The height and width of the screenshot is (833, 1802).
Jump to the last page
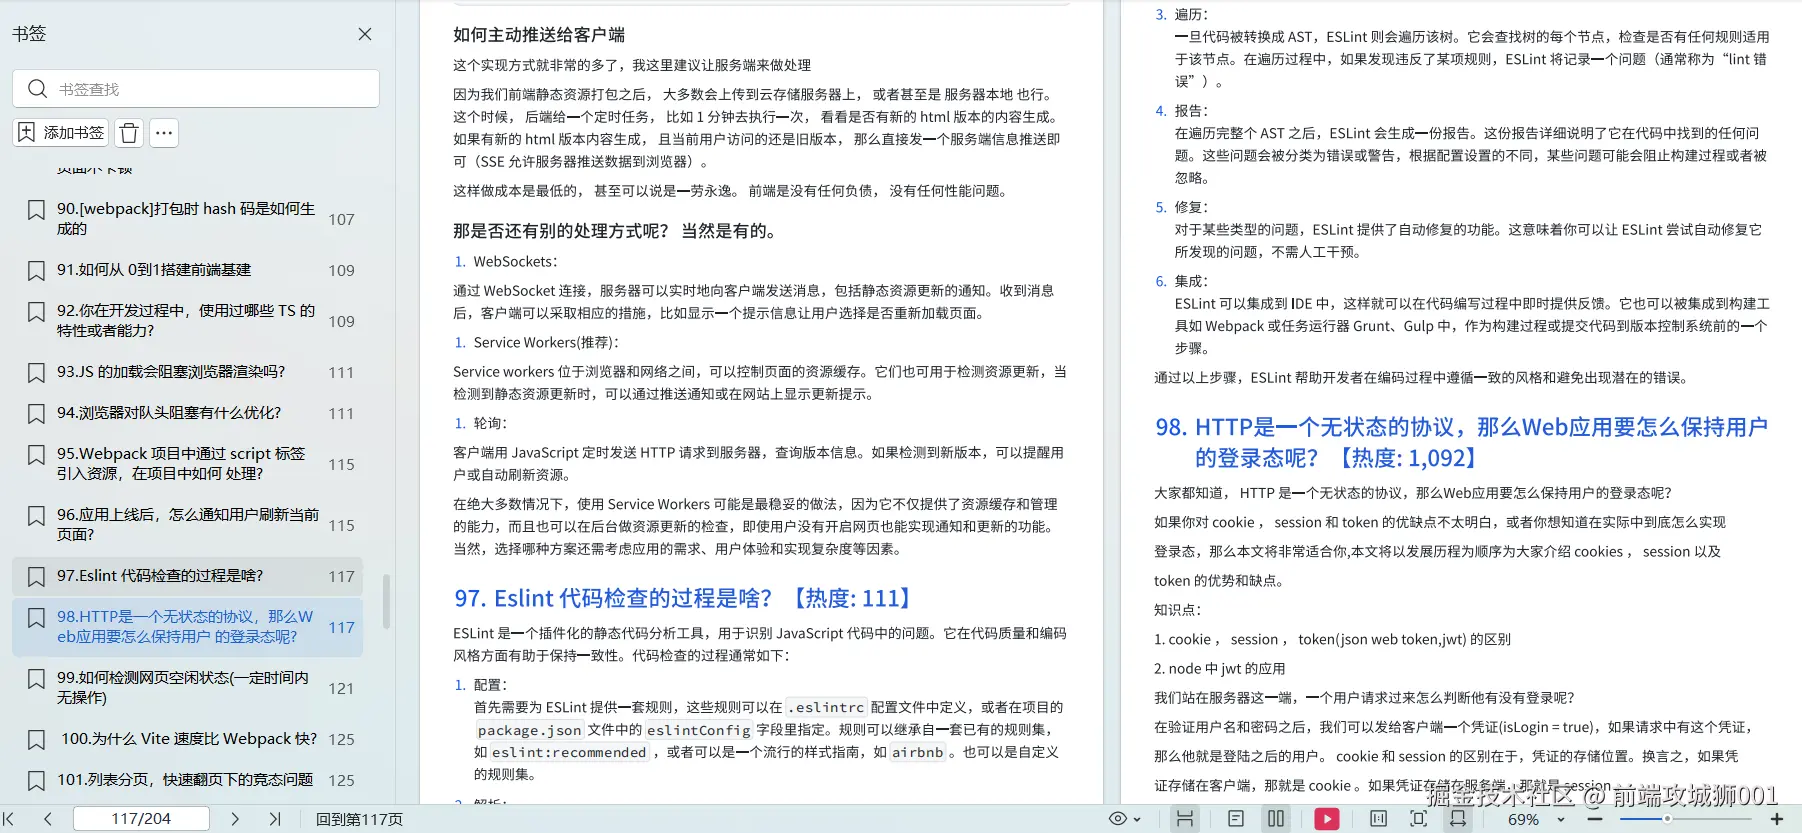[x=275, y=819]
